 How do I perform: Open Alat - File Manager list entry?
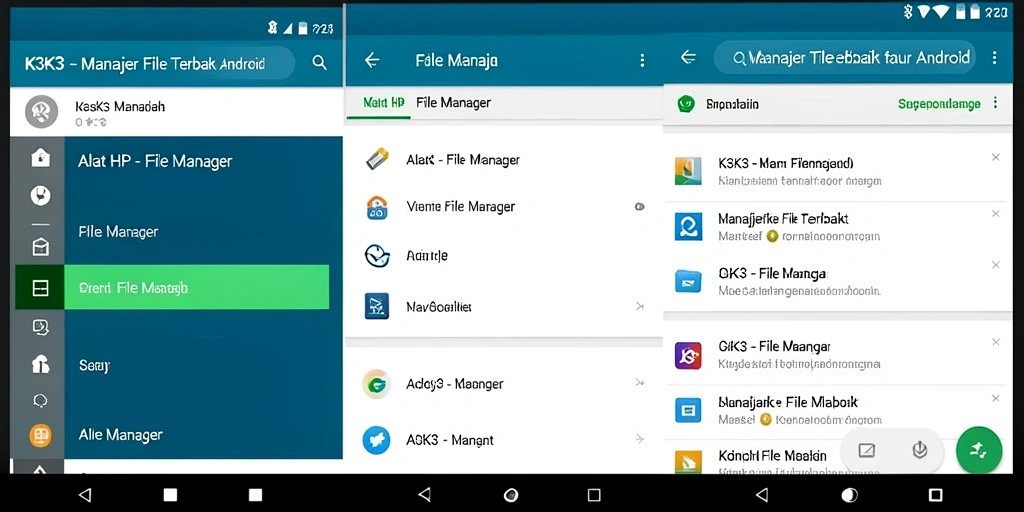point(503,159)
